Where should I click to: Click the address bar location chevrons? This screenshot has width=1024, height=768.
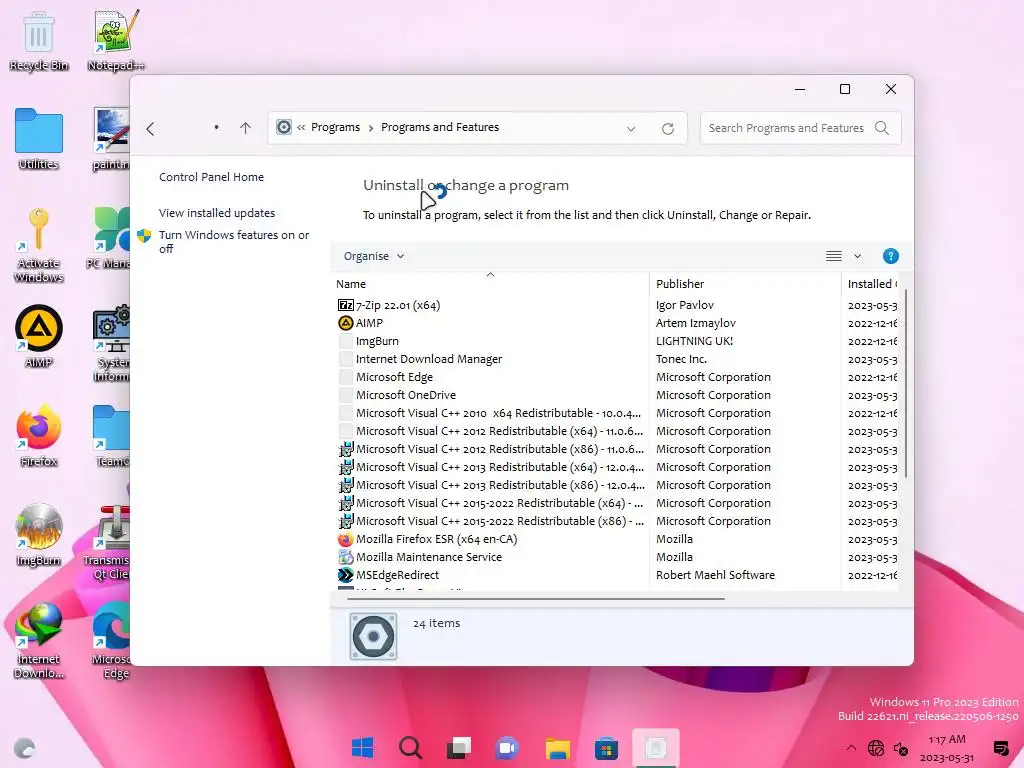click(301, 127)
